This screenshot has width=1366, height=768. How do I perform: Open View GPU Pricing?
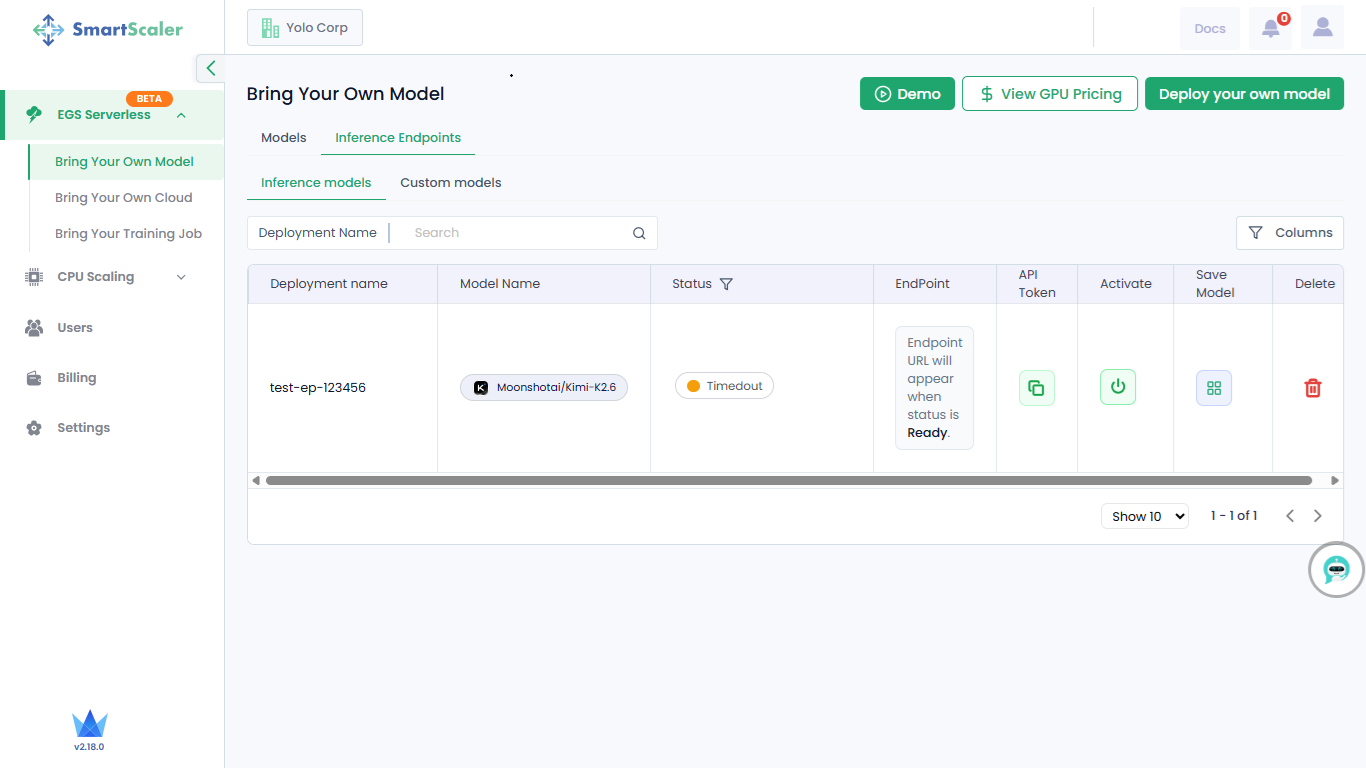(1050, 94)
